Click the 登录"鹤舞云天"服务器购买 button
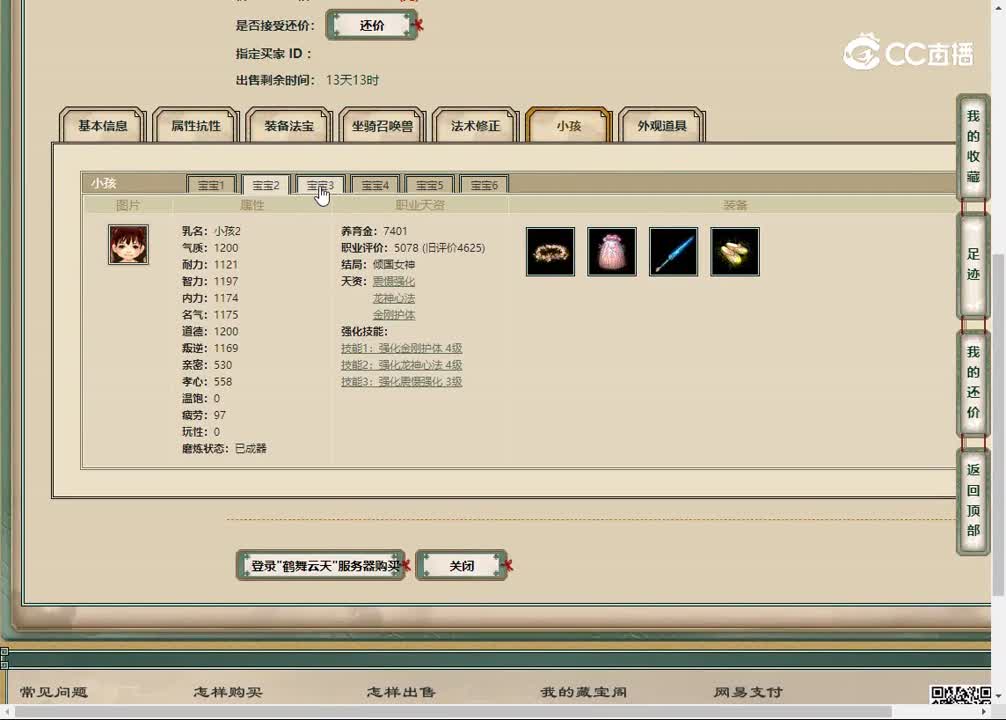 (321, 565)
